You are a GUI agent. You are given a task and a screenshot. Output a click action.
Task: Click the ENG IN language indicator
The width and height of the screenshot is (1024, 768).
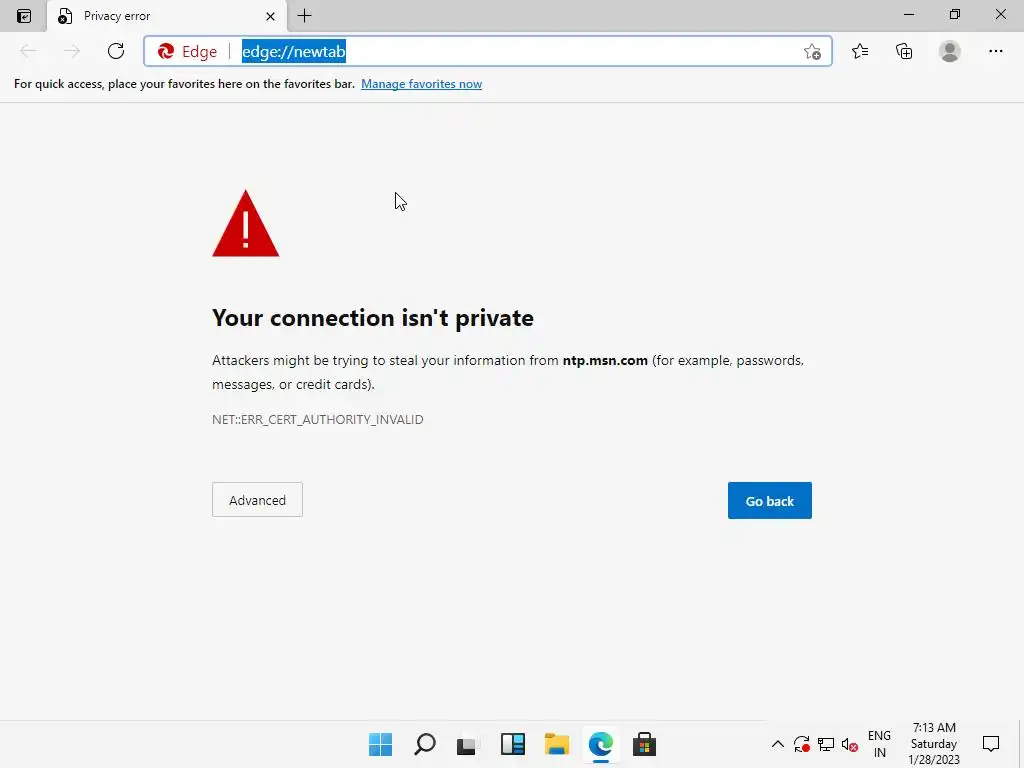point(879,744)
